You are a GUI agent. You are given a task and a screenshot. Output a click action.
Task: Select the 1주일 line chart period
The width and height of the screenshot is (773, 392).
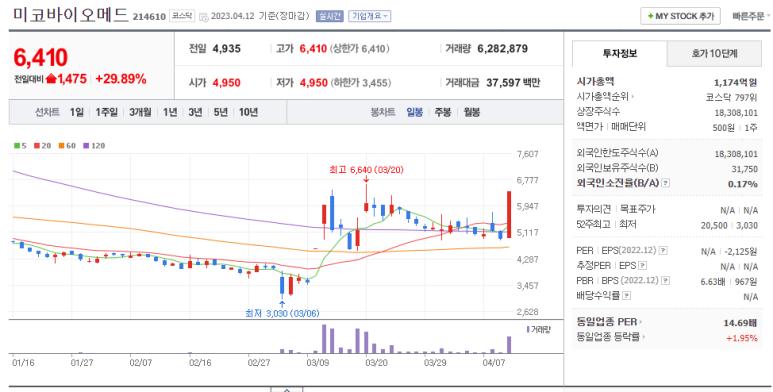[x=106, y=112]
